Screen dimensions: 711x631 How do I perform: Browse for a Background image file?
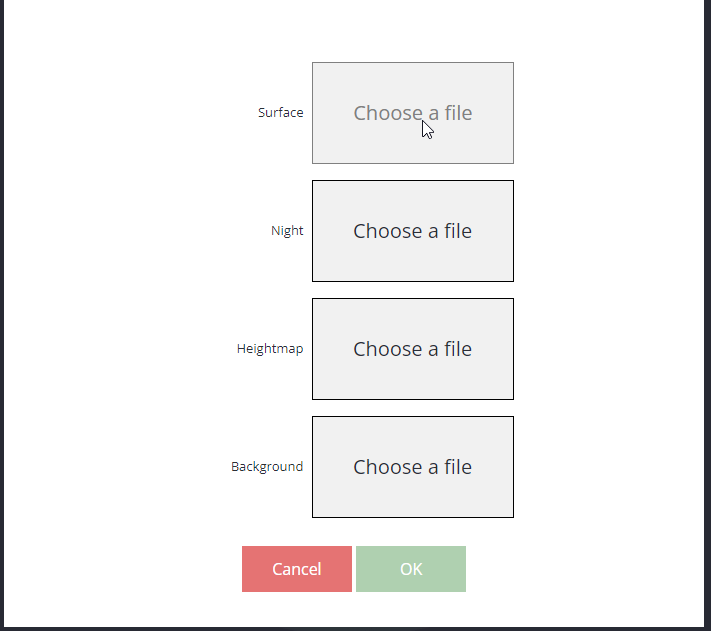click(x=413, y=466)
